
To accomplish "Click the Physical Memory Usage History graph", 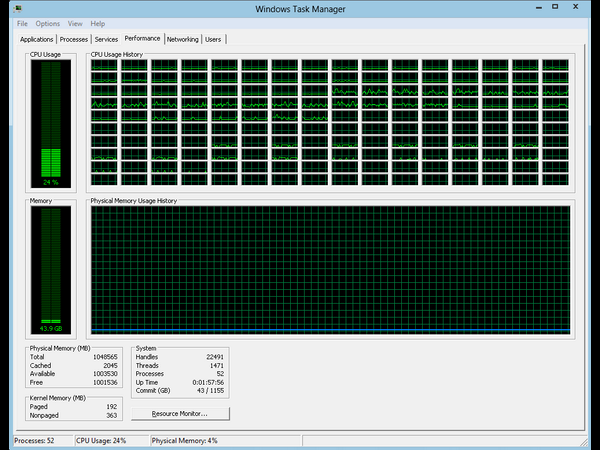I will (x=330, y=270).
